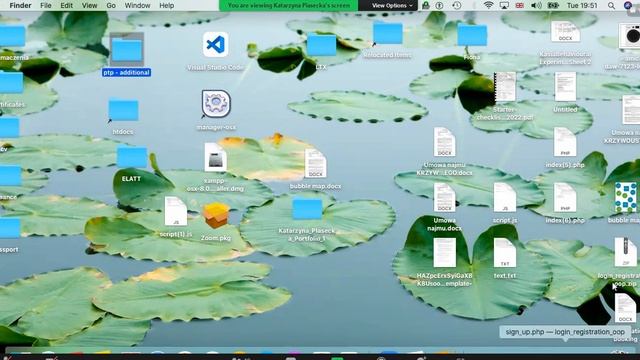640x360 pixels.
Task: Select the xampp-osx installer dmg file
Action: (x=216, y=157)
